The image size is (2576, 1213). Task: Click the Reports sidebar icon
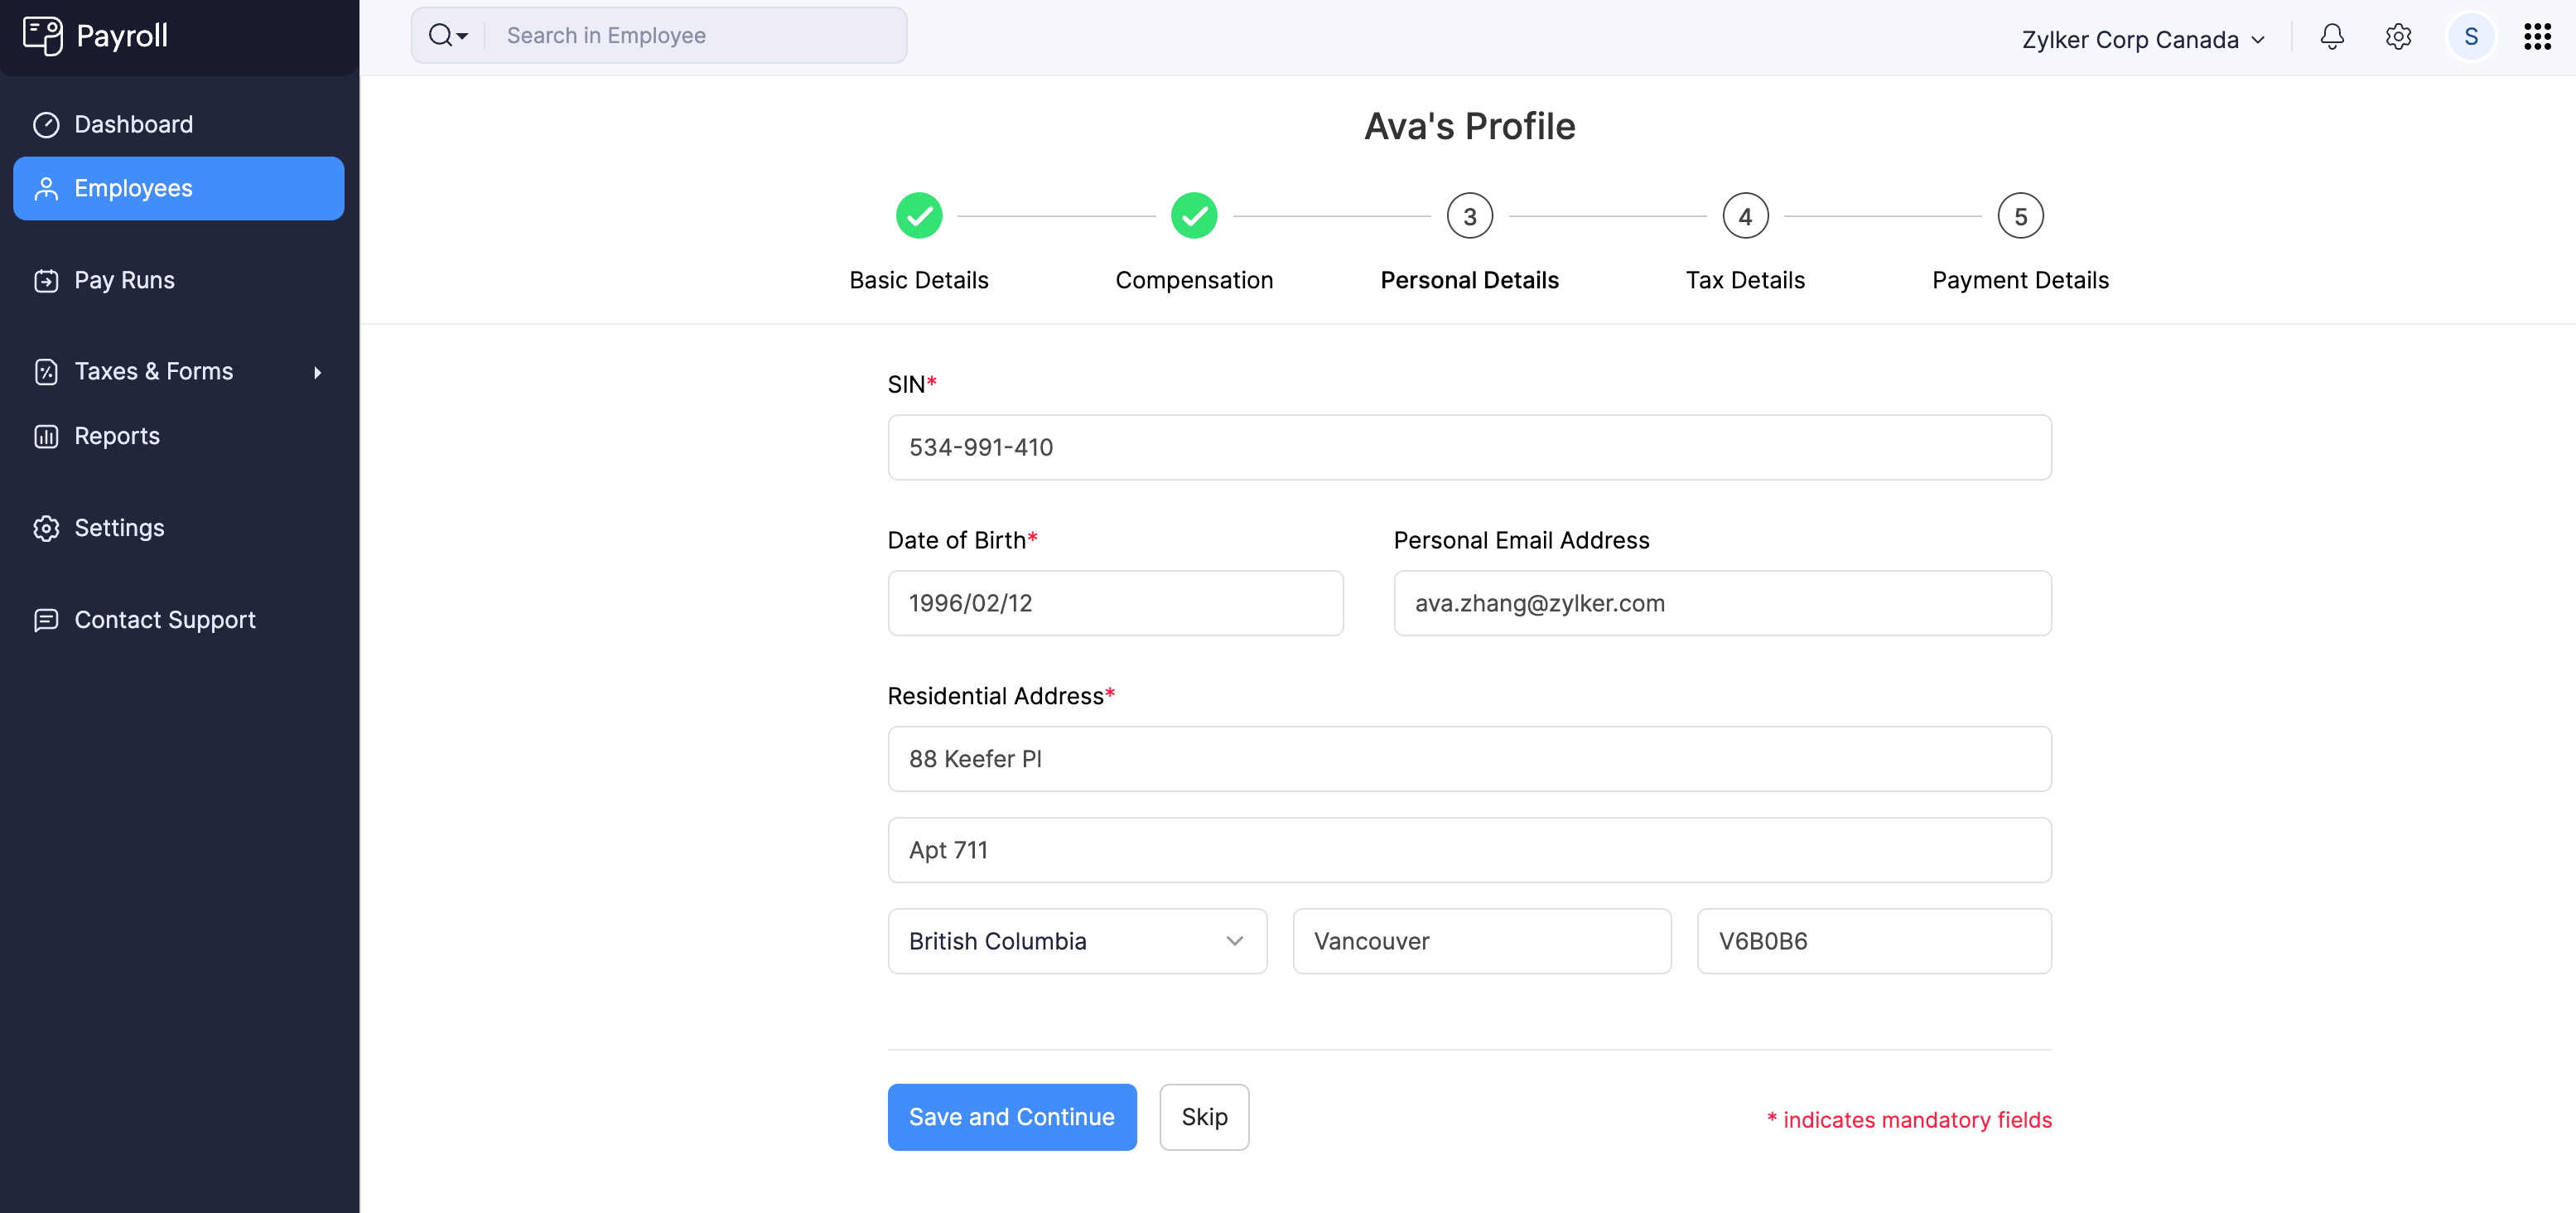click(x=46, y=436)
